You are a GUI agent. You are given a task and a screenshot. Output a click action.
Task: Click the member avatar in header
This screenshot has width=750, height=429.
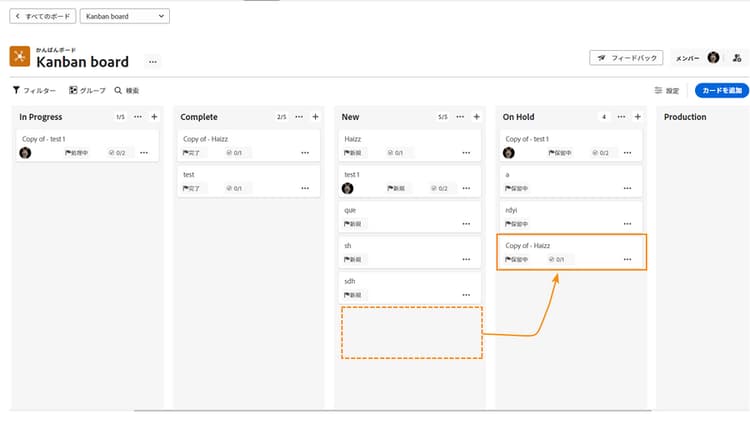click(713, 58)
